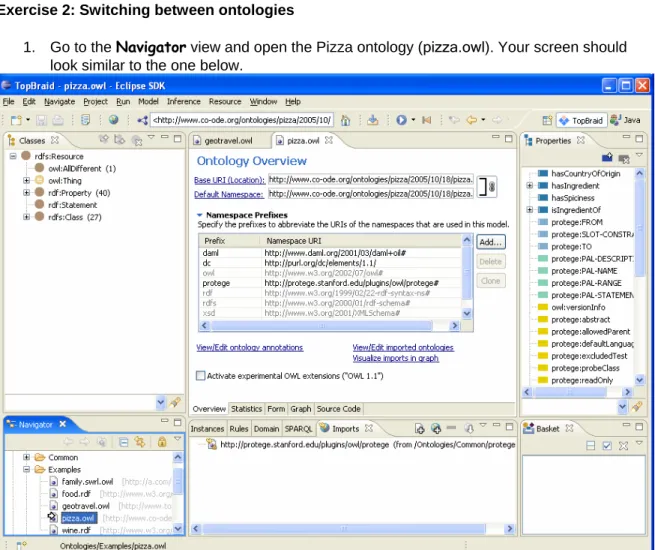The image size is (655, 550).
Task: Click the document list icon in main toolbar
Action: [x=85, y=120]
